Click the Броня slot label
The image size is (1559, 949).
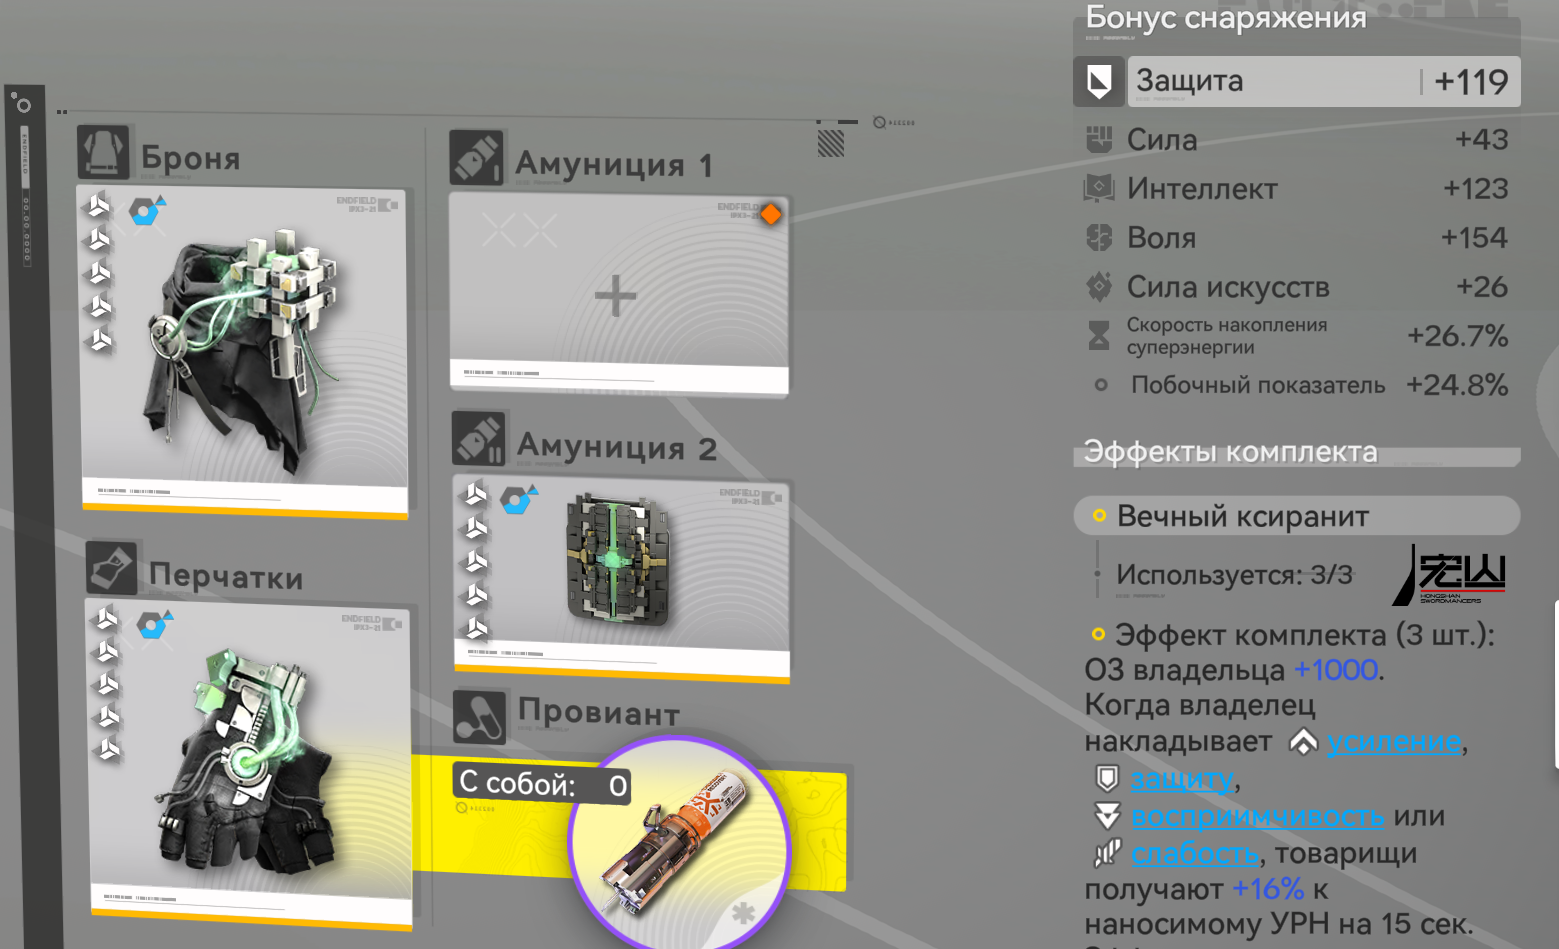pos(191,157)
